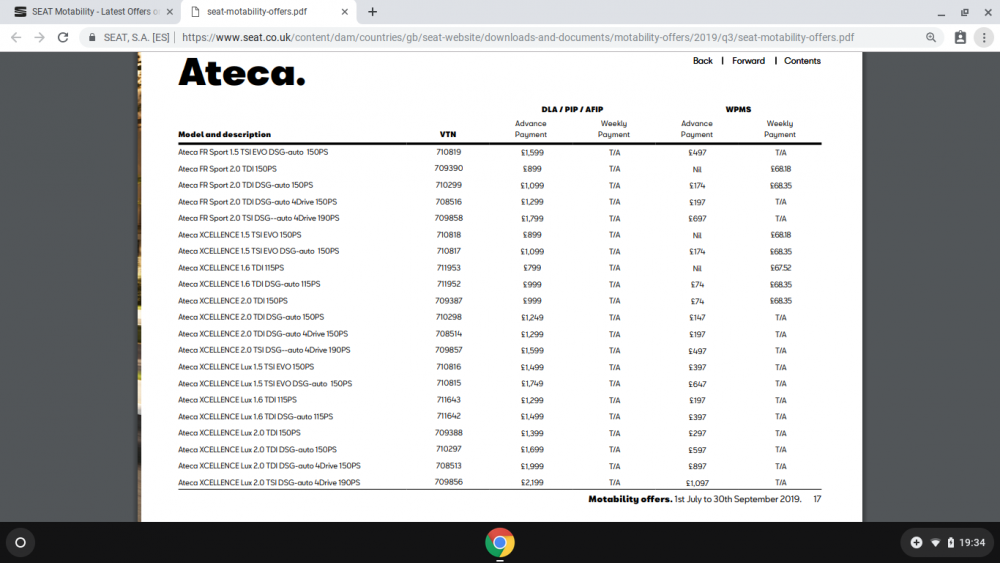The width and height of the screenshot is (1000, 563).
Task: Click WPMS advance payment £647
Action: (697, 384)
